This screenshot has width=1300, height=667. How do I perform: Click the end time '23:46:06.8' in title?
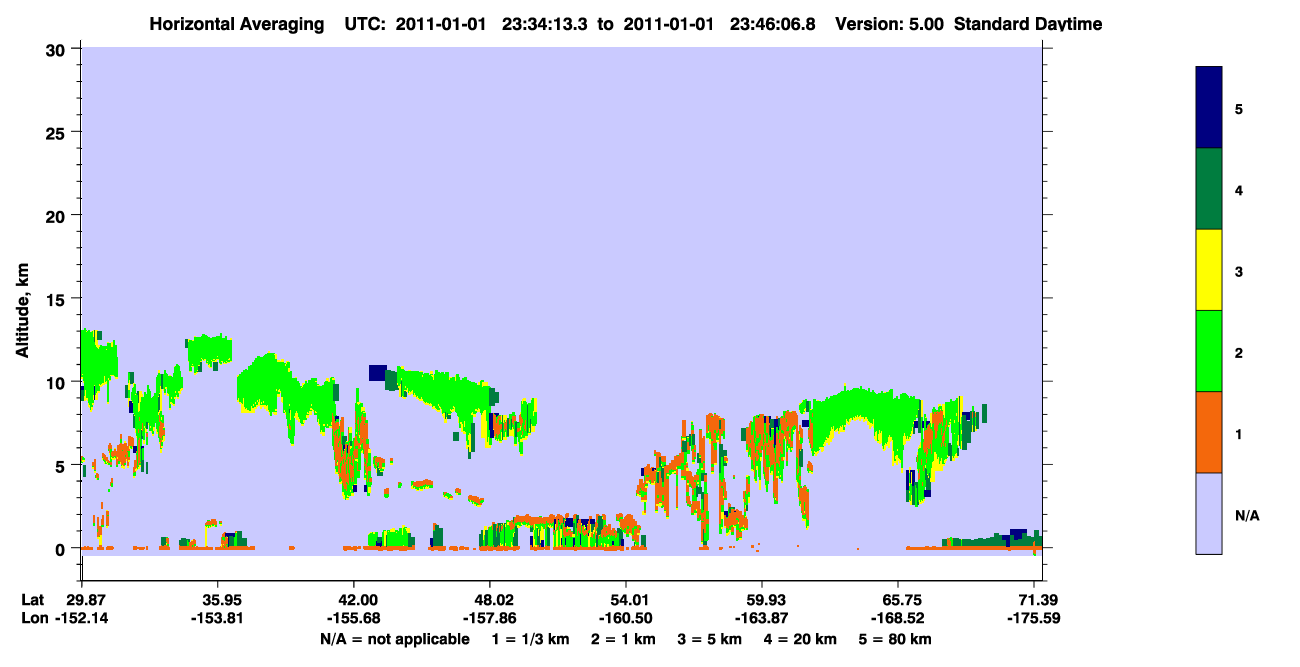click(x=774, y=23)
